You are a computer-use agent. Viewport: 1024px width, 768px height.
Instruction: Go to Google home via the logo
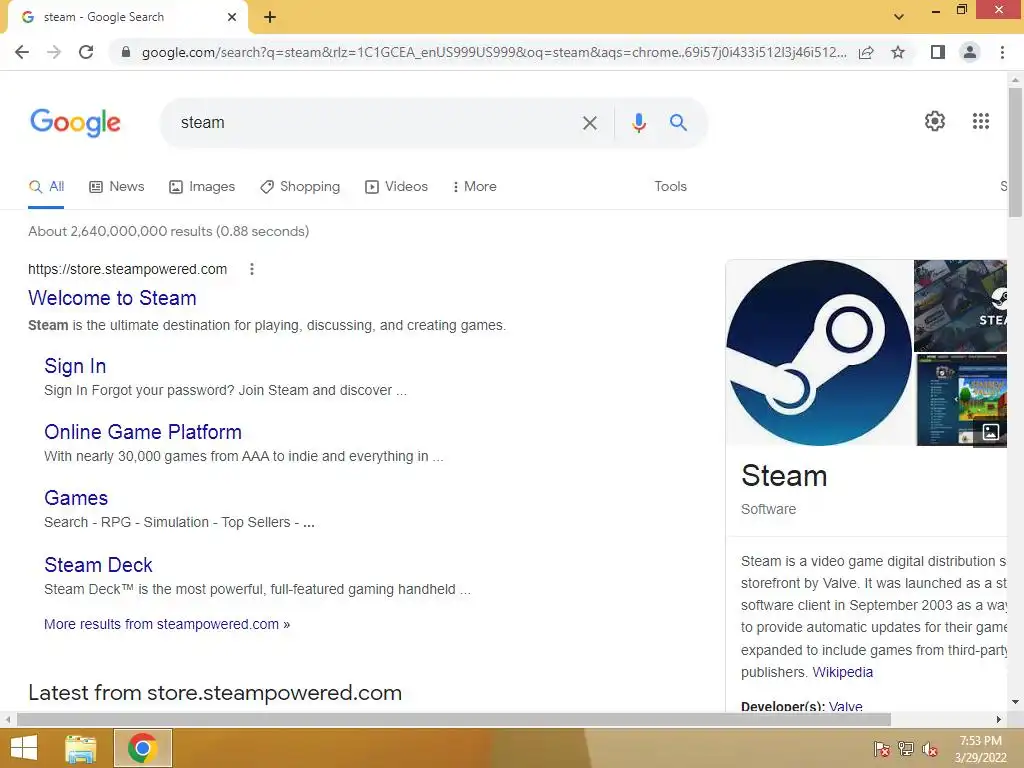point(75,123)
